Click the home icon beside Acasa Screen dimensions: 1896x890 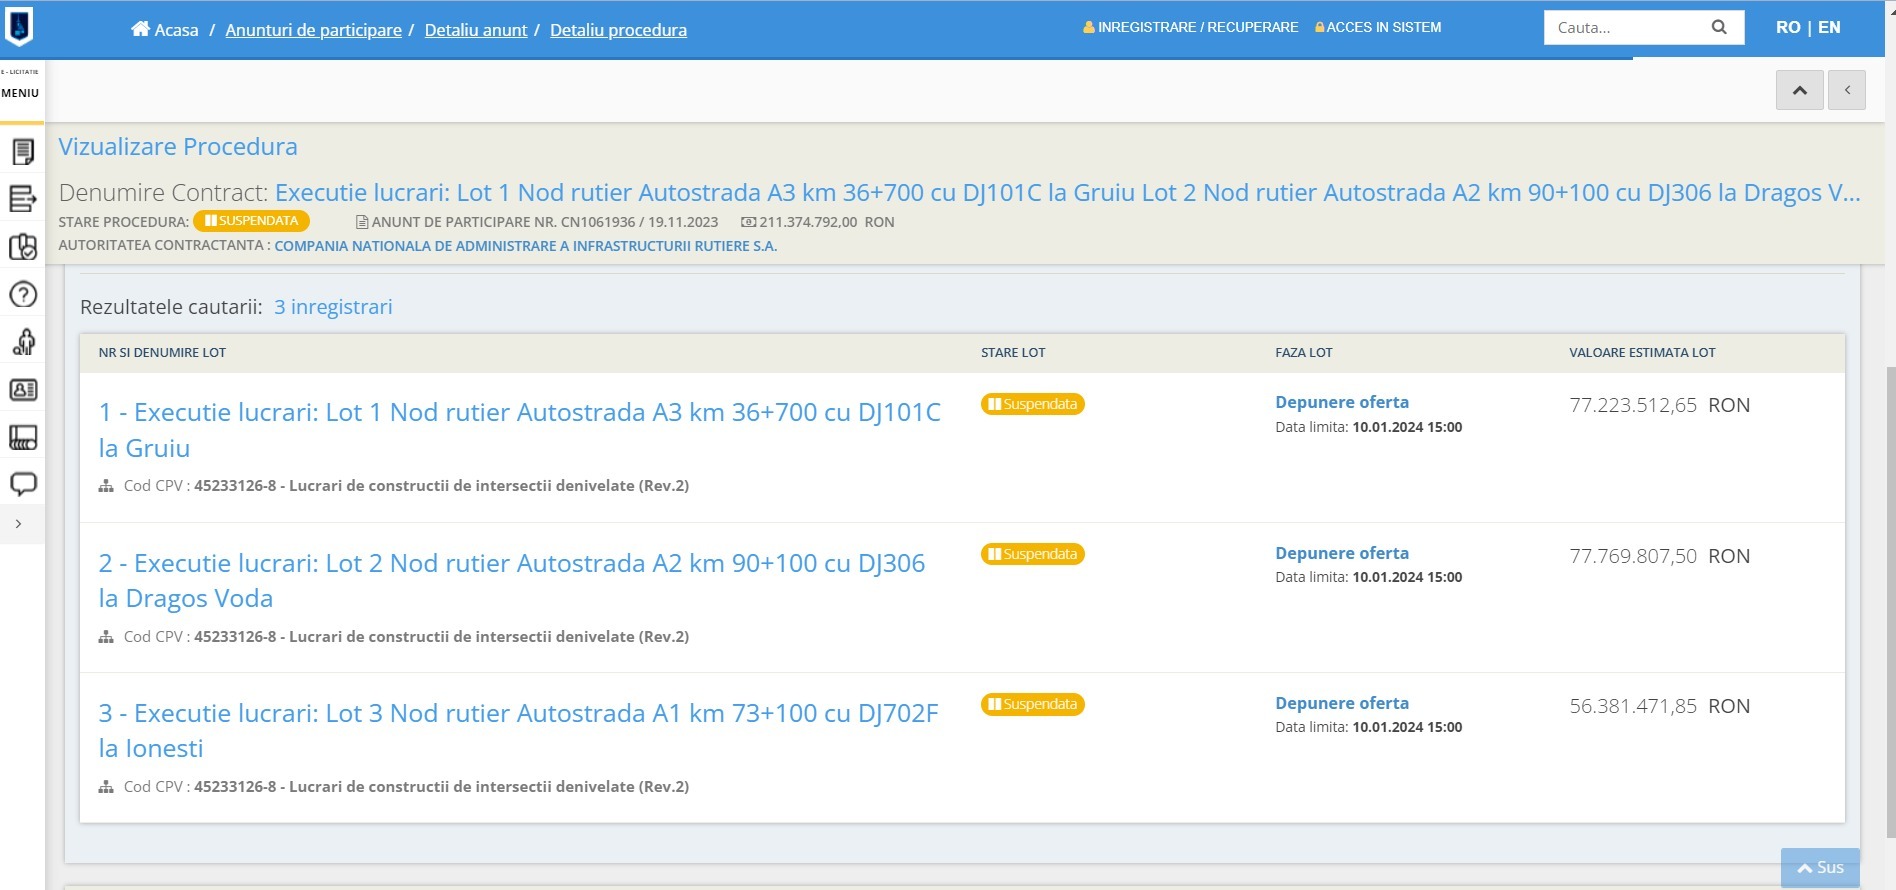(x=140, y=29)
